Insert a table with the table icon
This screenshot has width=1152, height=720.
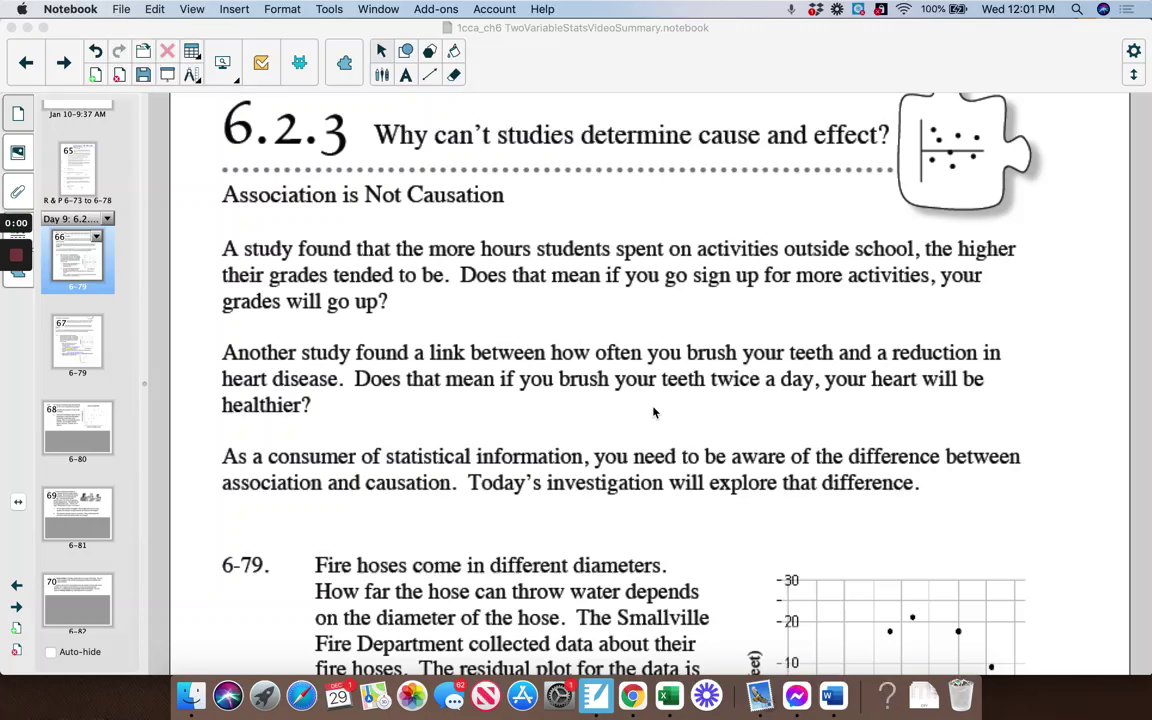coord(192,51)
